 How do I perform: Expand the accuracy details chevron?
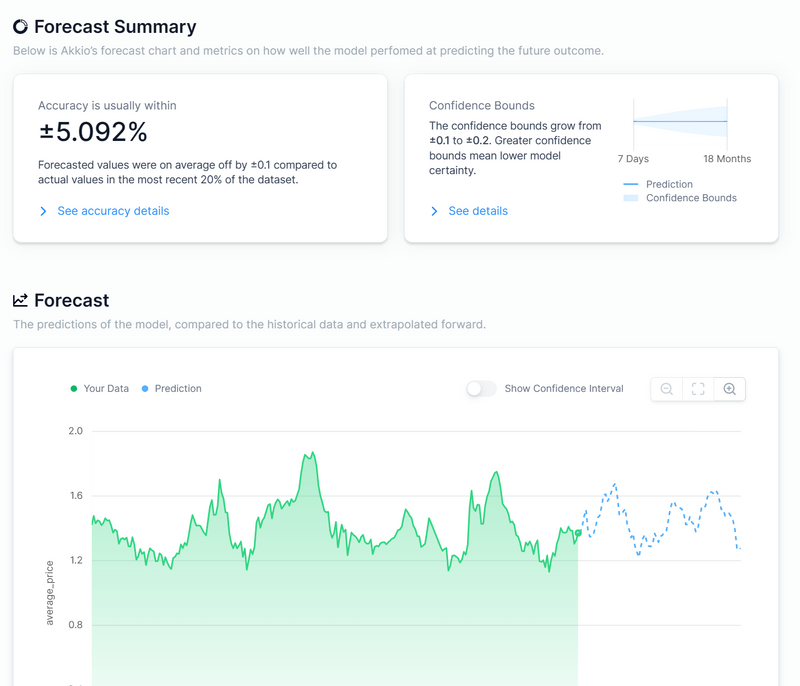(42, 211)
